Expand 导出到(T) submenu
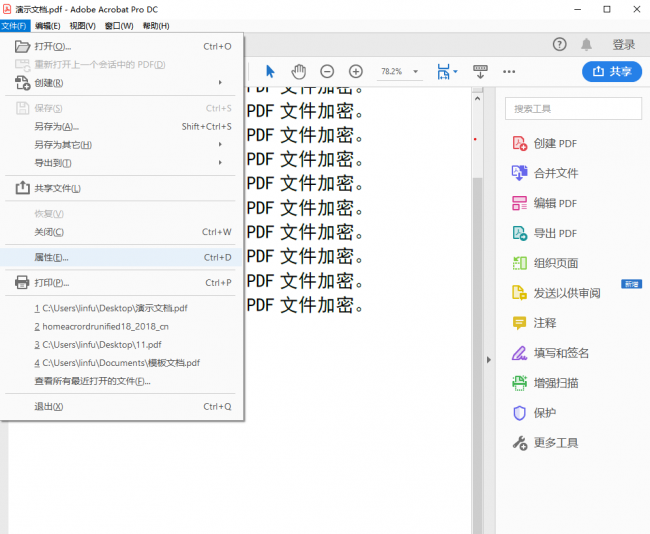This screenshot has width=650, height=534. pyautogui.click(x=122, y=163)
